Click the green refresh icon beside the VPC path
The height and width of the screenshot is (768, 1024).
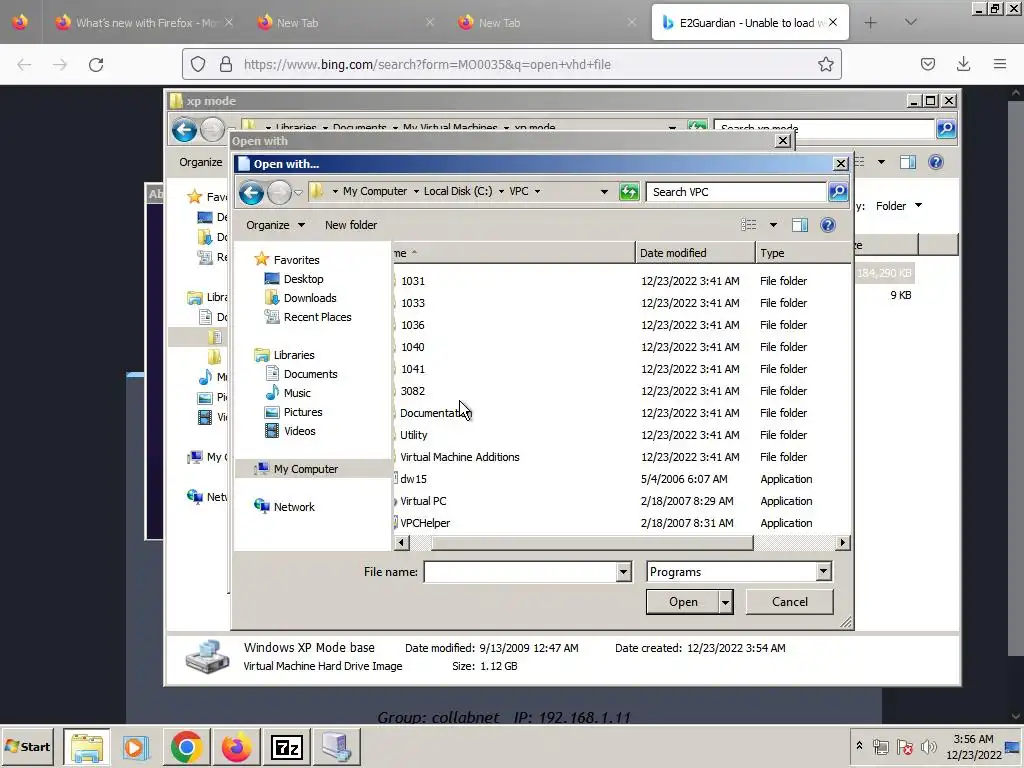tap(629, 192)
